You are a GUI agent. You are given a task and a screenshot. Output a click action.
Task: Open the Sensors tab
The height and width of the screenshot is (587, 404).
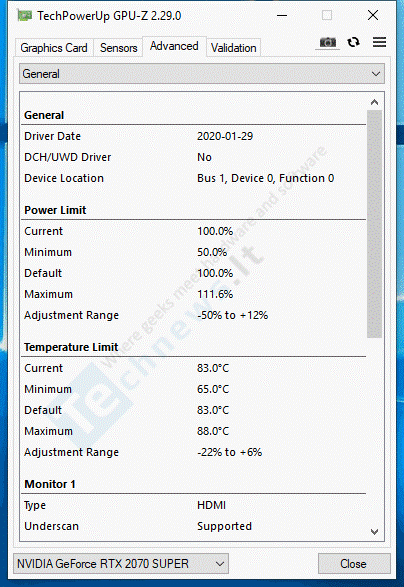pos(118,48)
